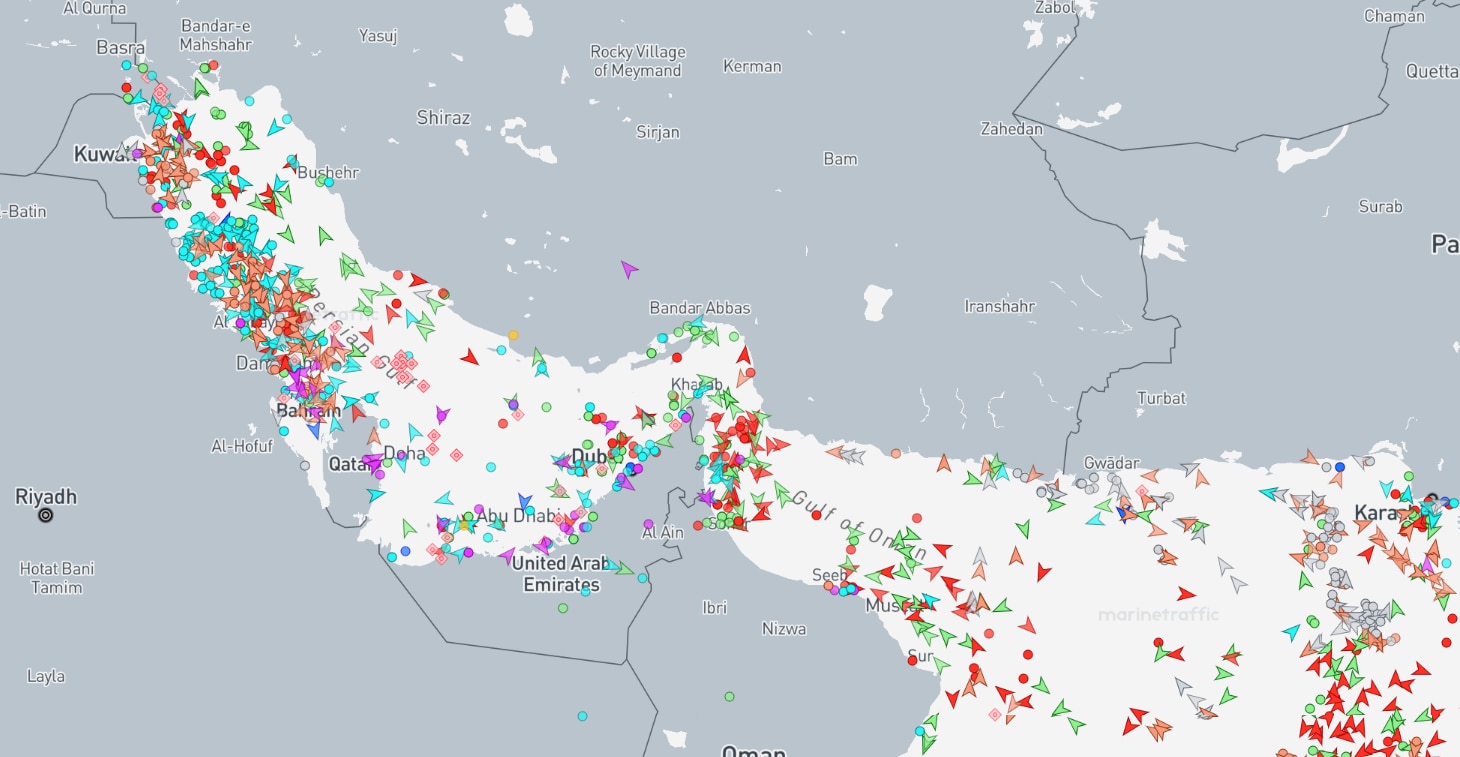Select the blue dot vessel northwest of Karachi

pyautogui.click(x=1340, y=466)
